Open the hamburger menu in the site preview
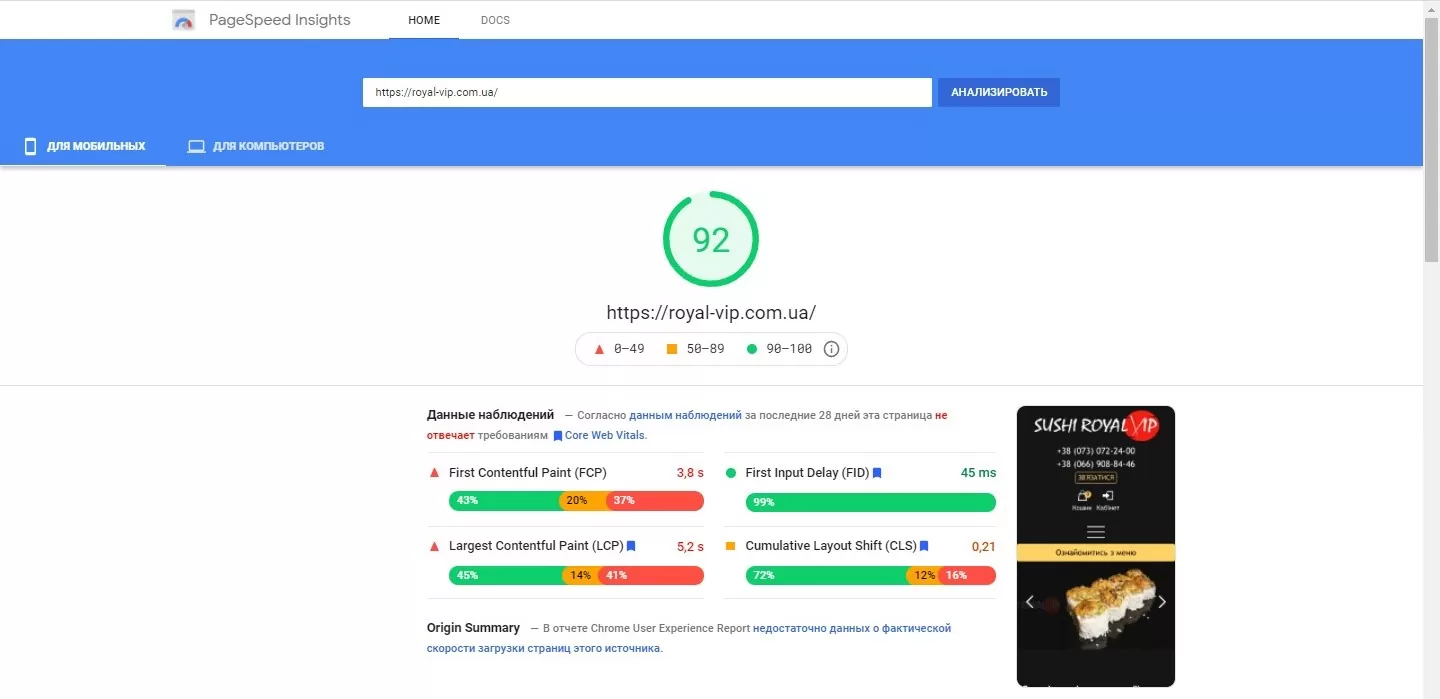Screen dimensions: 1440x699 tap(1096, 532)
